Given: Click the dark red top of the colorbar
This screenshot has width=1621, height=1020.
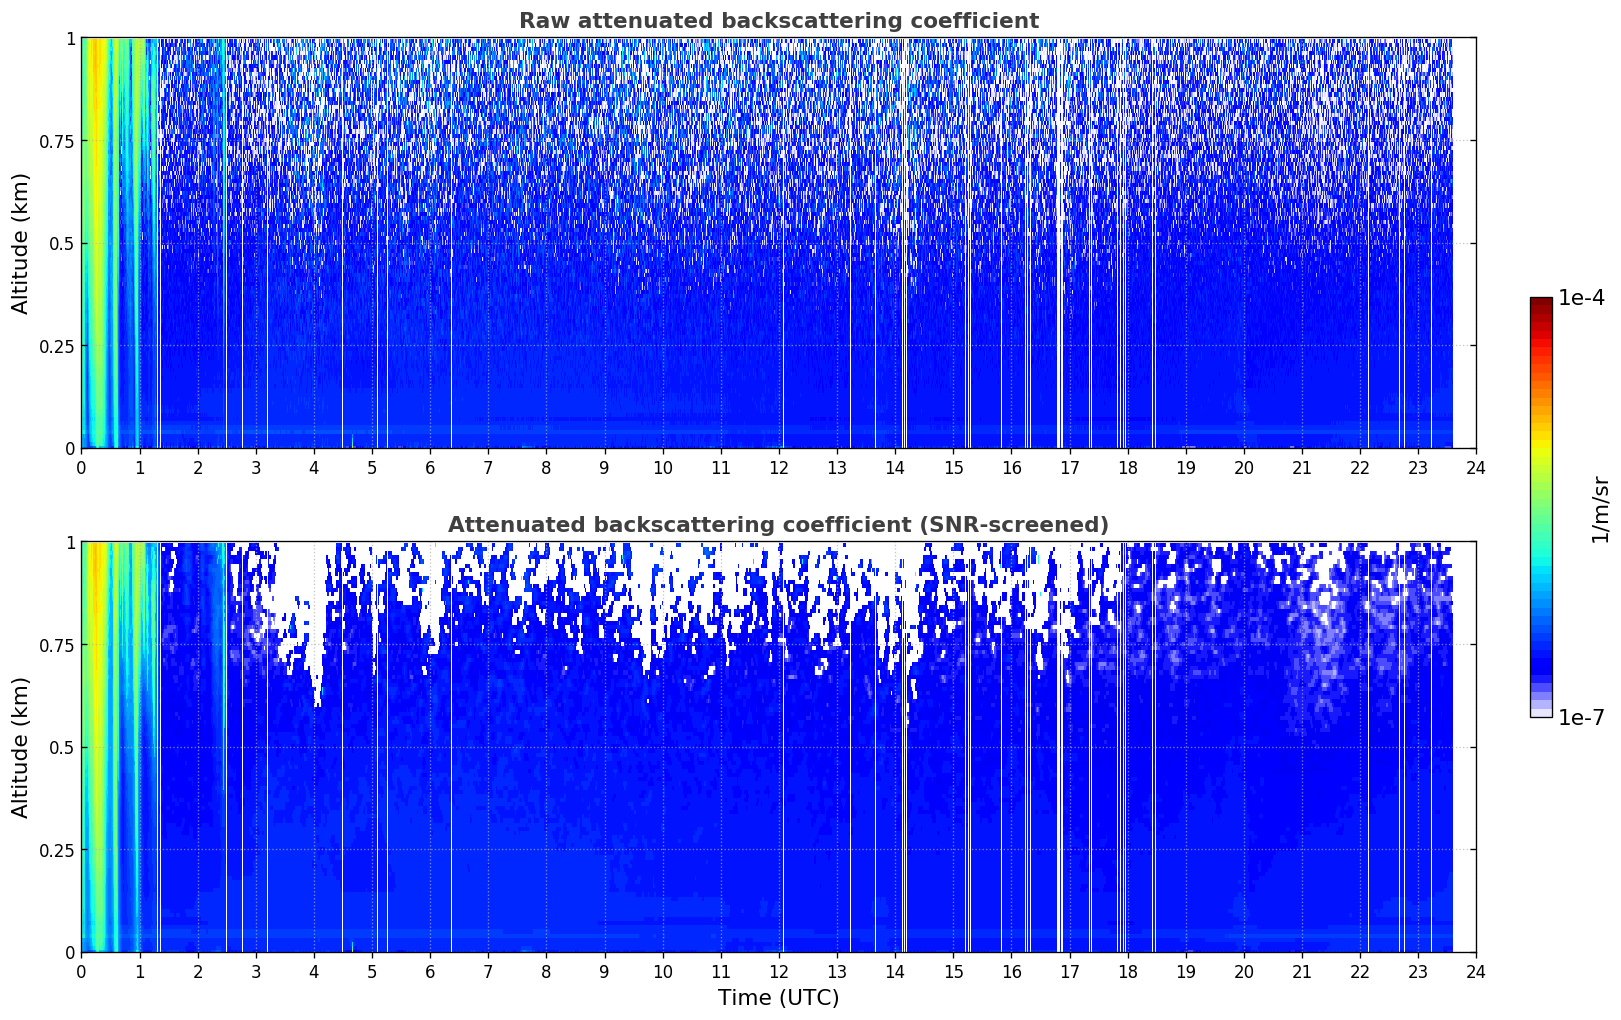Looking at the screenshot, I should click(1540, 303).
